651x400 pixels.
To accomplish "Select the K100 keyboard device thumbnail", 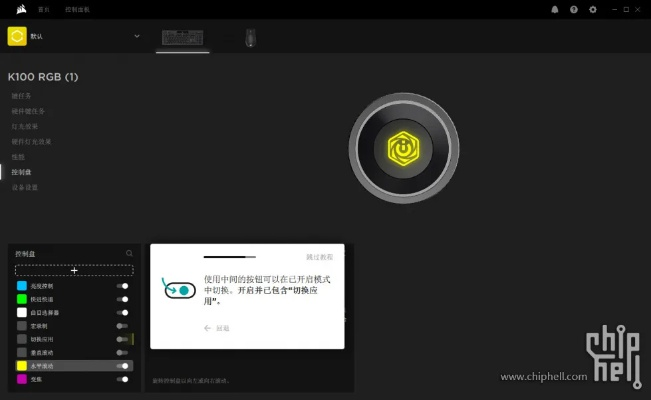I will tap(185, 37).
